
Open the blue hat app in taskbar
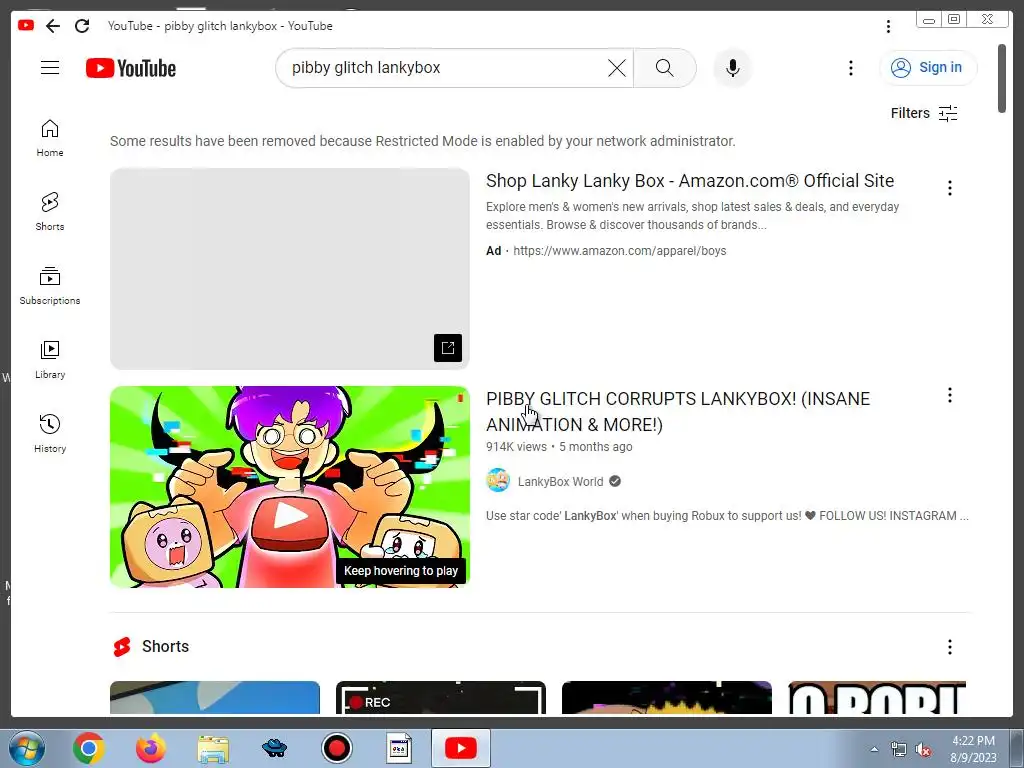click(x=275, y=748)
